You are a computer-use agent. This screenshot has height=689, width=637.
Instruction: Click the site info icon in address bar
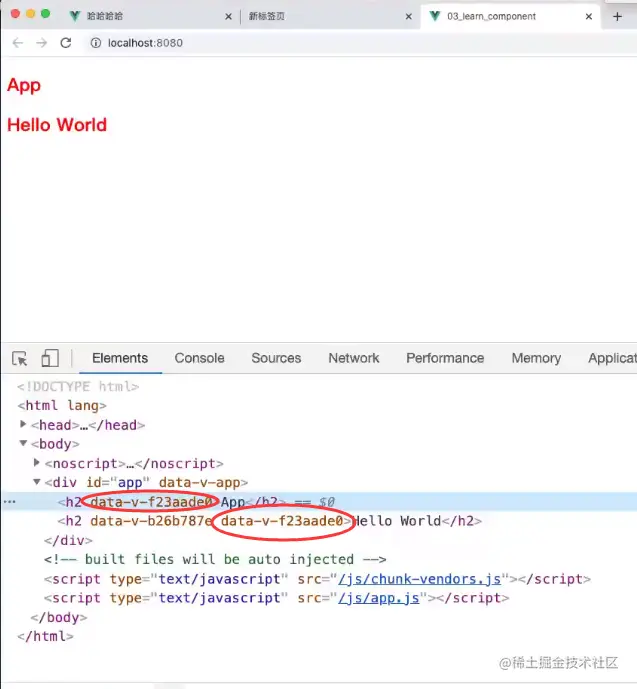pos(95,43)
